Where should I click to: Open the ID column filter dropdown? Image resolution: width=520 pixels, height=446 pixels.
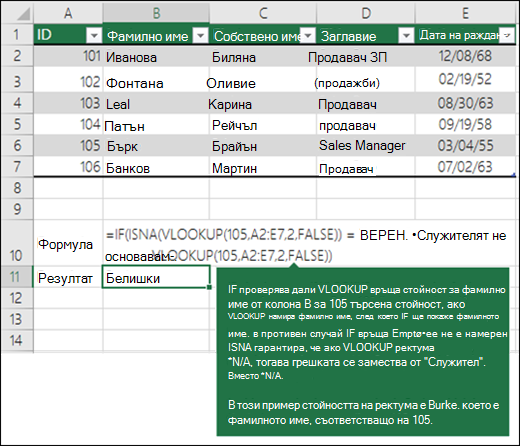(94, 35)
